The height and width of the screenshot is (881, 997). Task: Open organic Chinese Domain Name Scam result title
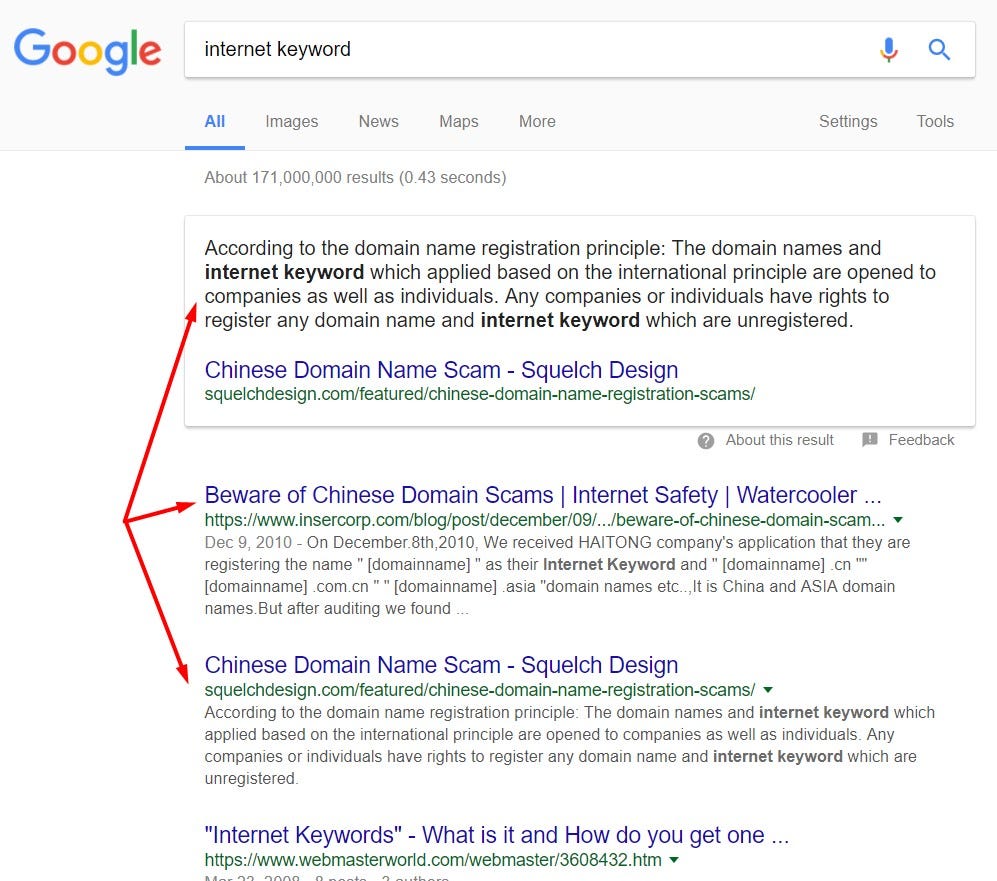pyautogui.click(x=441, y=665)
